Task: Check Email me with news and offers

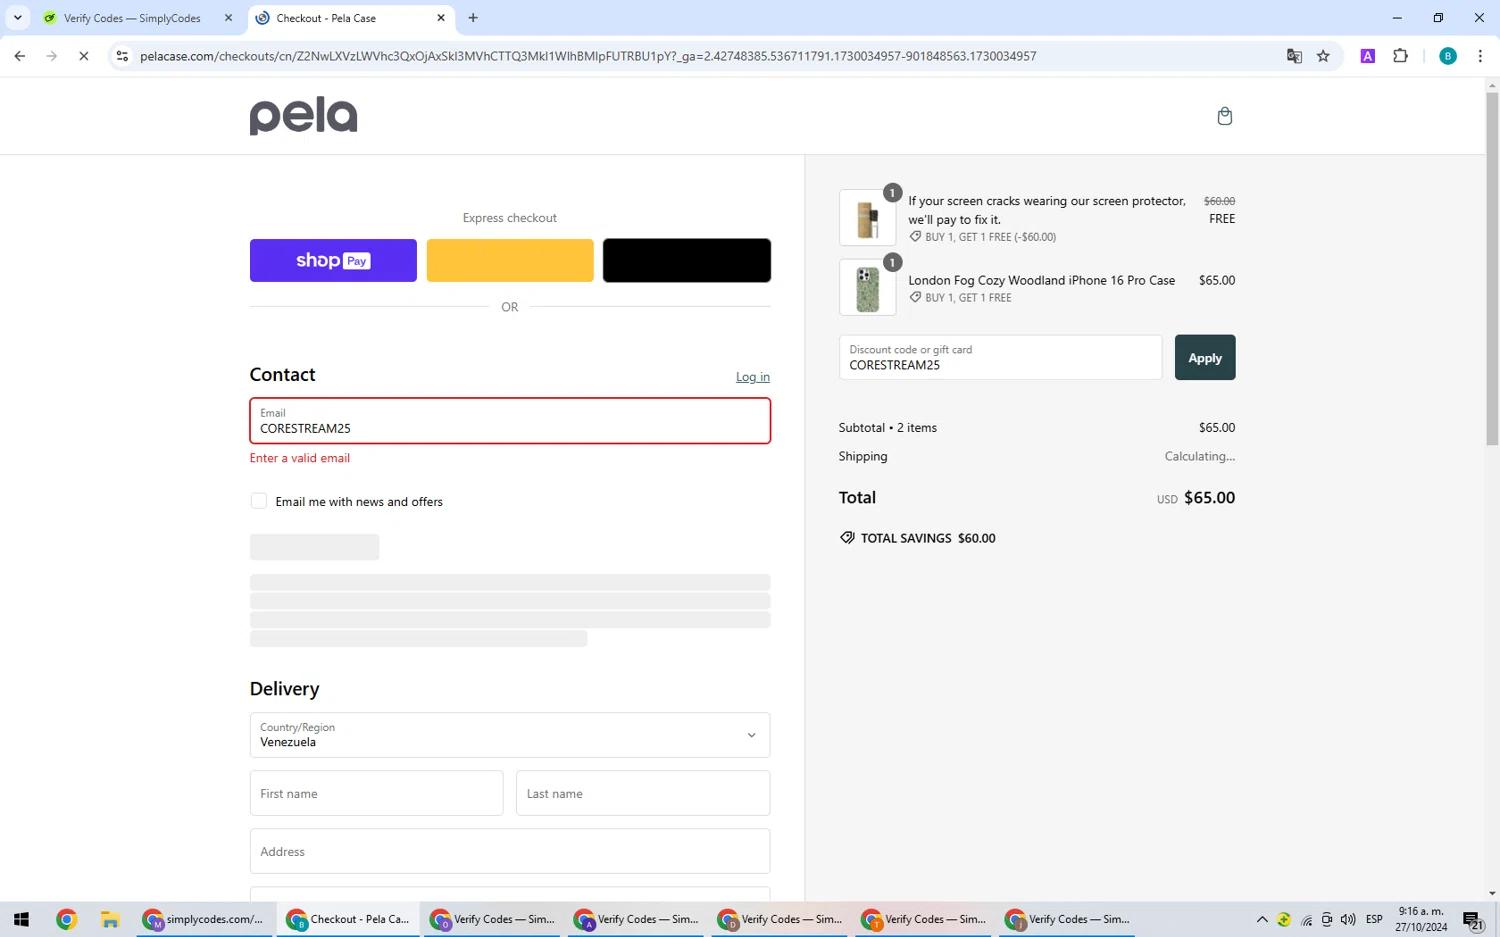Action: click(259, 501)
